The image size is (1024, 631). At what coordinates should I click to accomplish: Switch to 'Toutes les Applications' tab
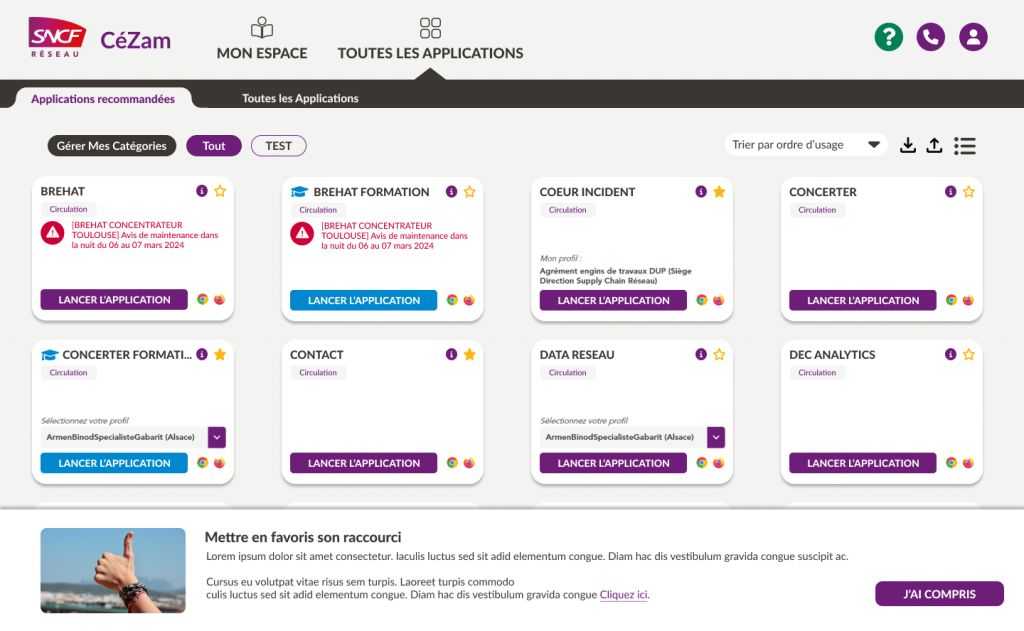300,98
